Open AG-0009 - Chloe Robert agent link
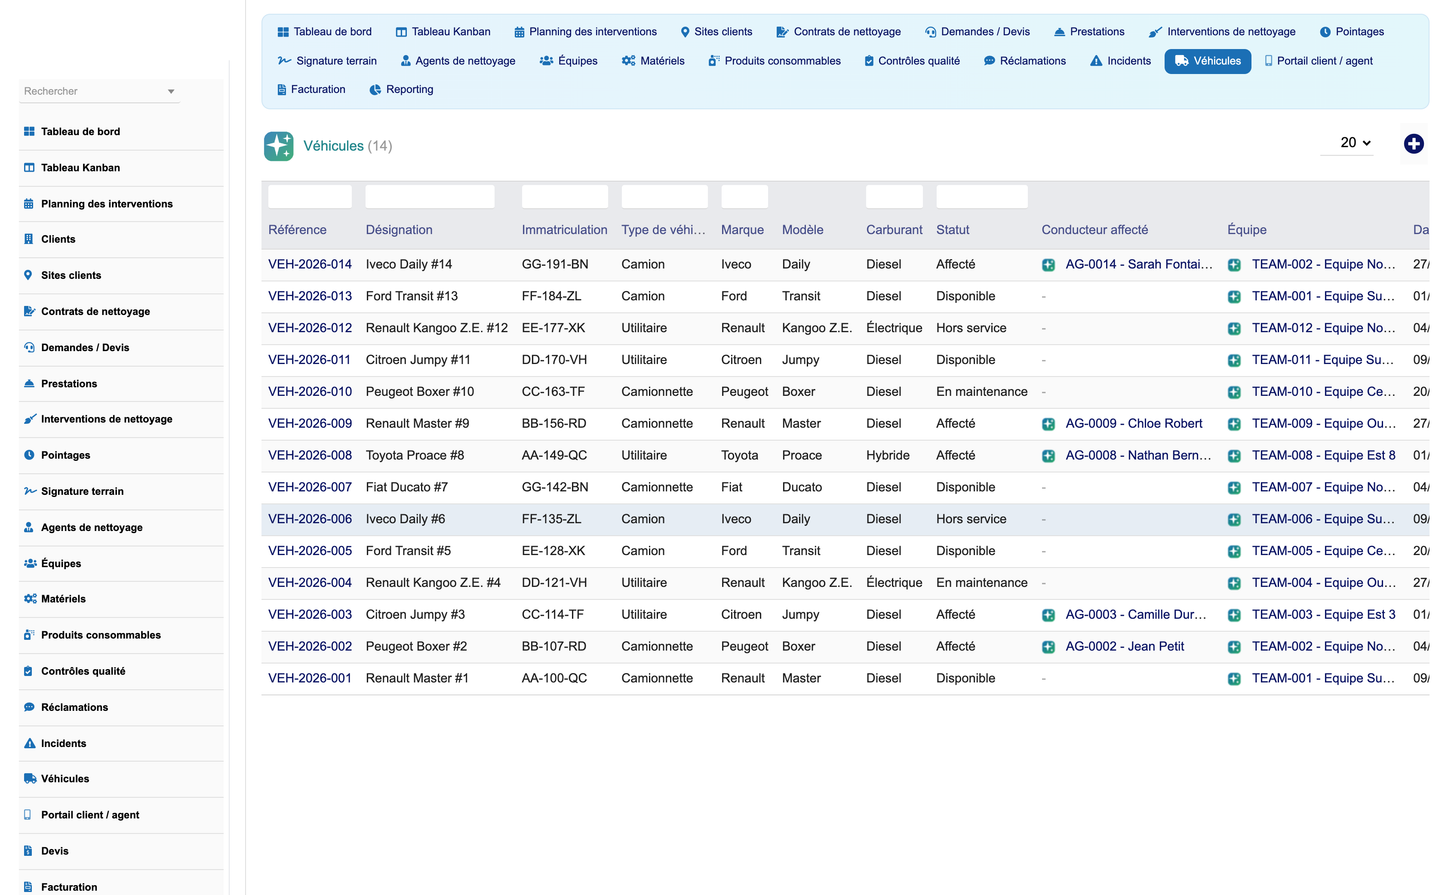This screenshot has width=1445, height=895. tap(1134, 424)
